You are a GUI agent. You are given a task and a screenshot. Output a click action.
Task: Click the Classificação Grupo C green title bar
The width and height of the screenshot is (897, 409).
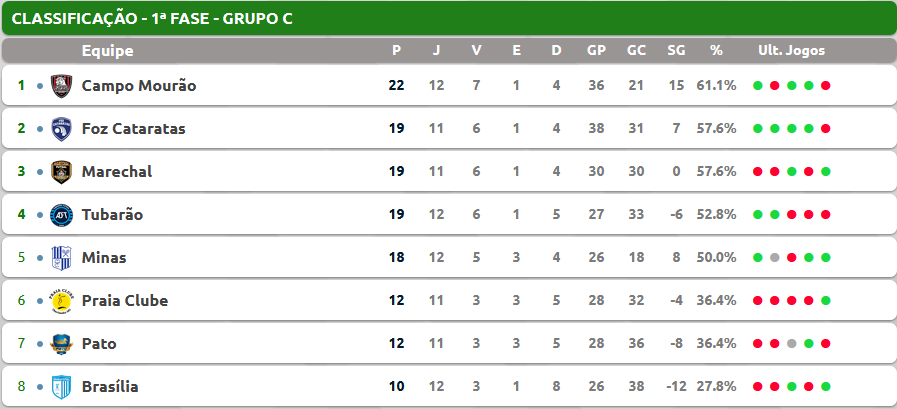(448, 18)
